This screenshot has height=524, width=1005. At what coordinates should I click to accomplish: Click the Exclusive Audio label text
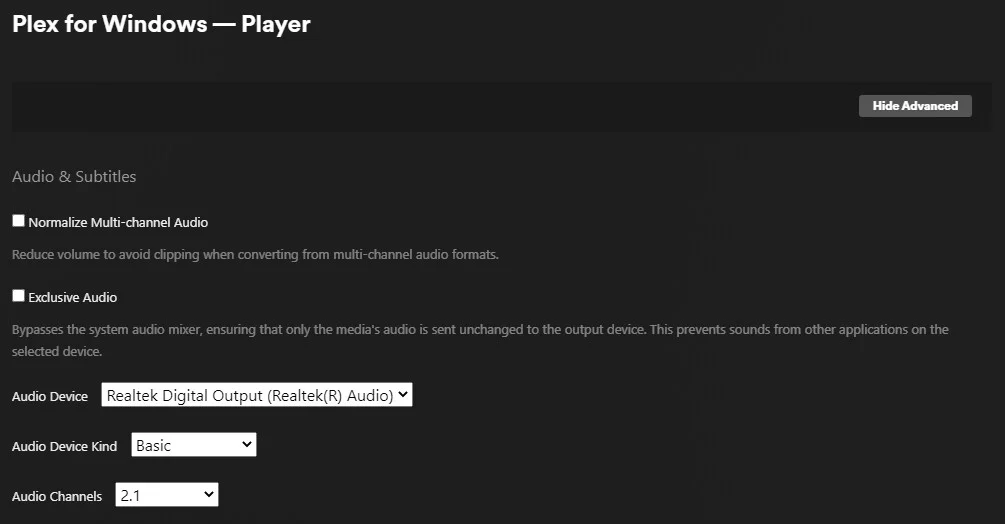pos(73,297)
